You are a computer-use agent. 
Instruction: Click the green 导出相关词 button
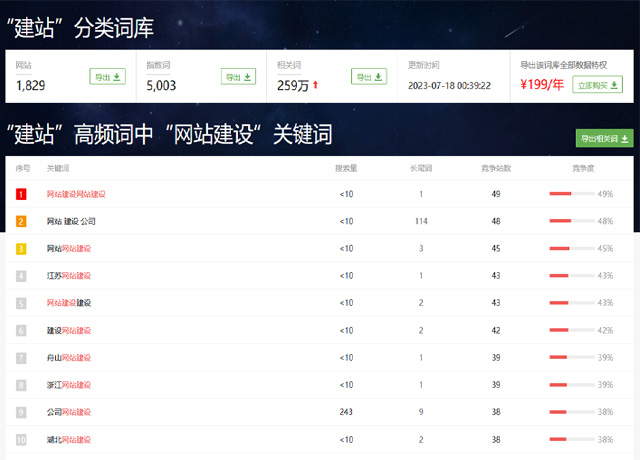point(603,138)
